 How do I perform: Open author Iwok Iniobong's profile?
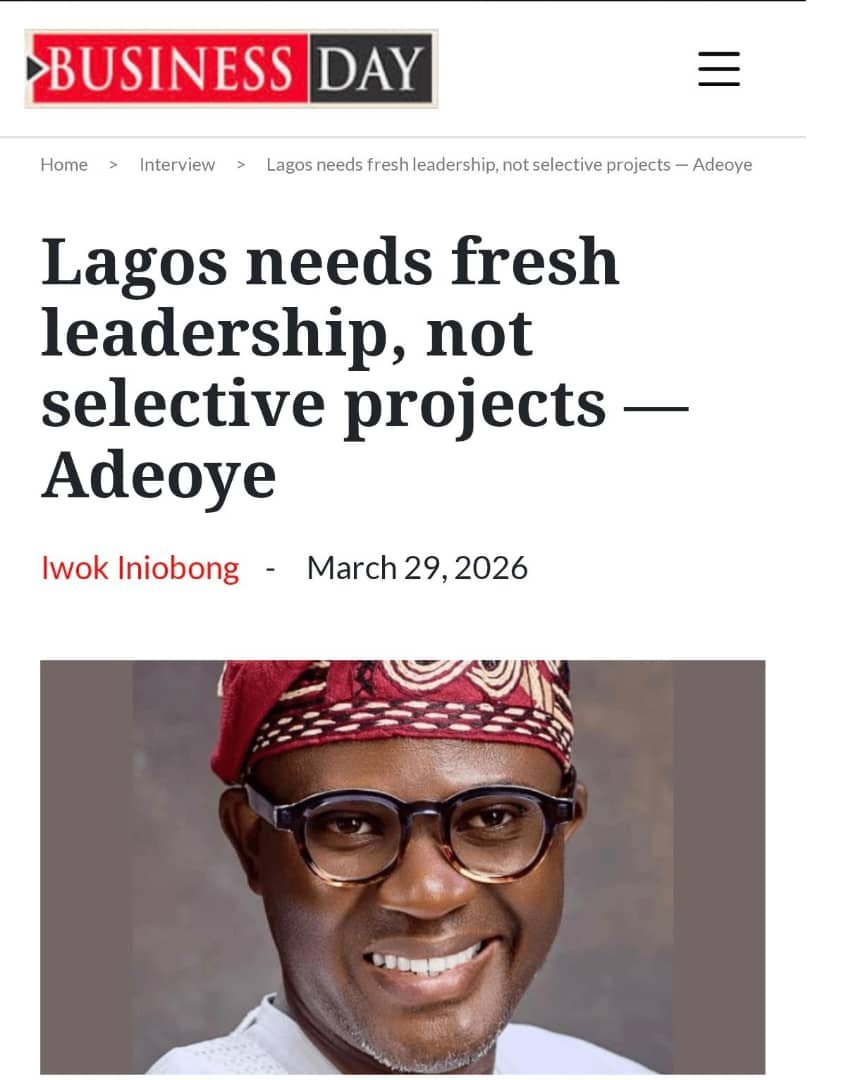[139, 567]
